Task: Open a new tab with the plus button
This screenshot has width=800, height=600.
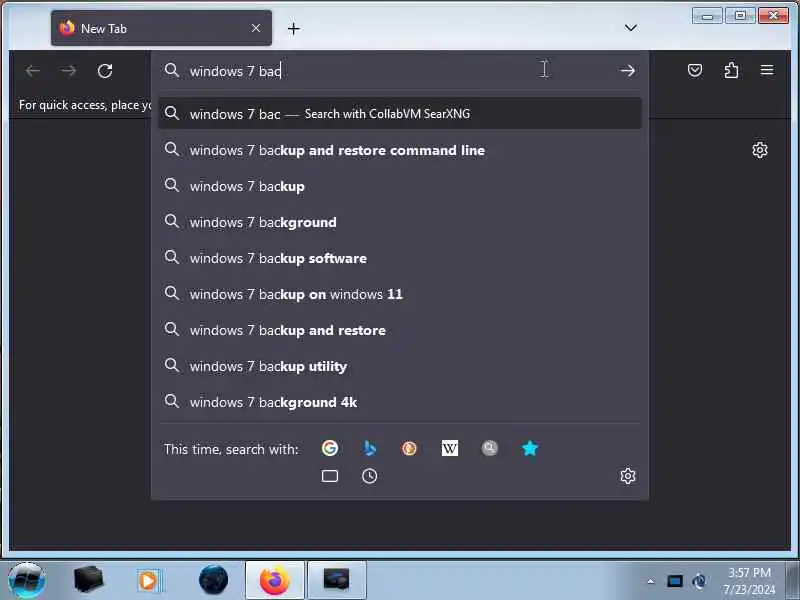Action: click(x=293, y=29)
